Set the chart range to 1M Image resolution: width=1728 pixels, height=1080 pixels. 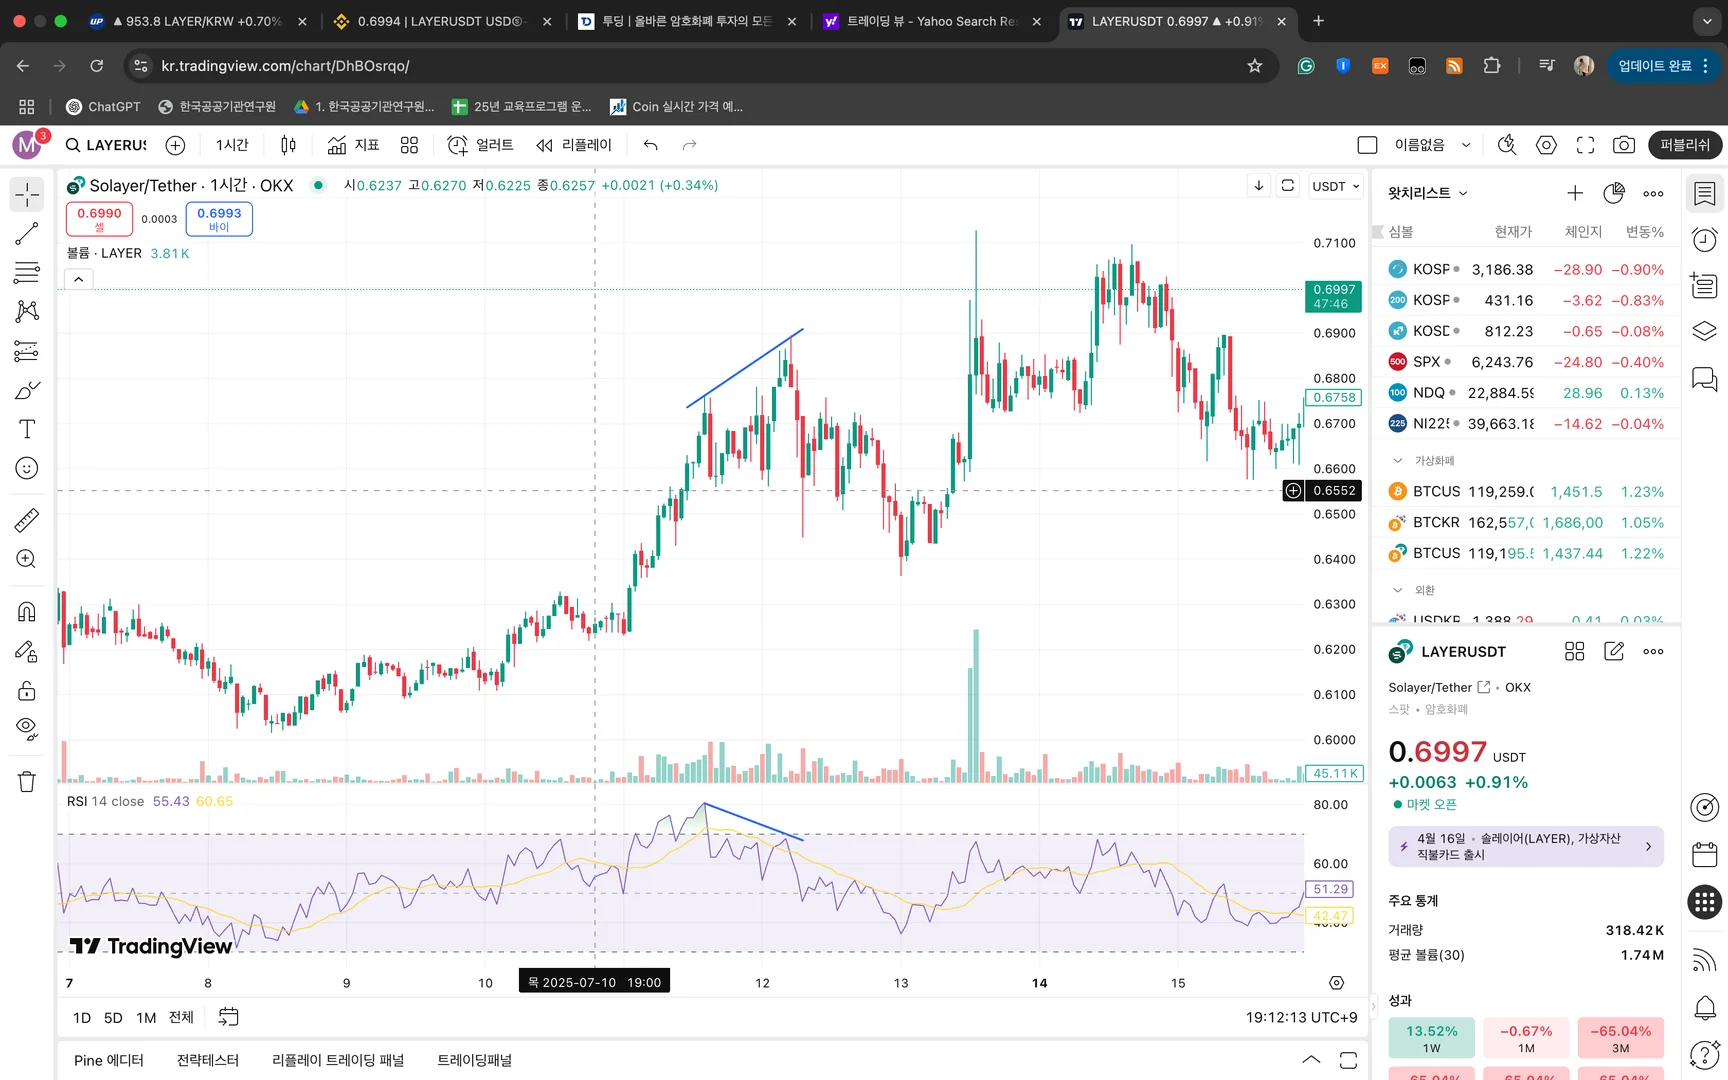pos(146,1017)
